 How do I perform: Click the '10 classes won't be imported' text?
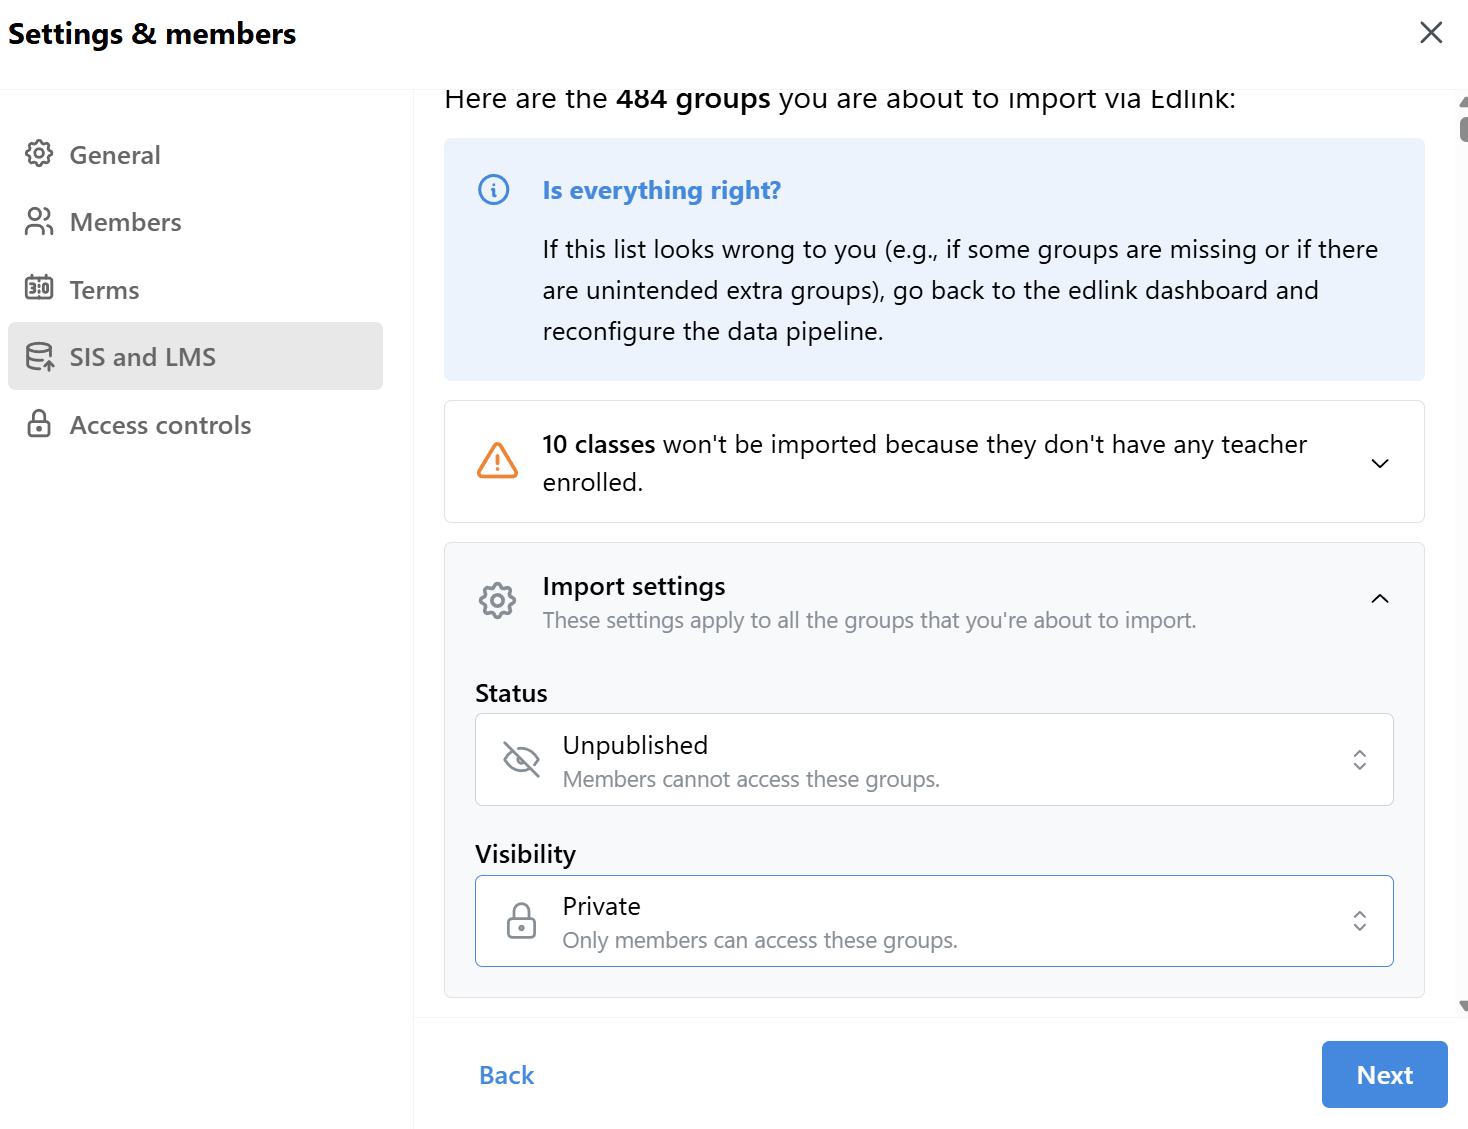coord(924,462)
